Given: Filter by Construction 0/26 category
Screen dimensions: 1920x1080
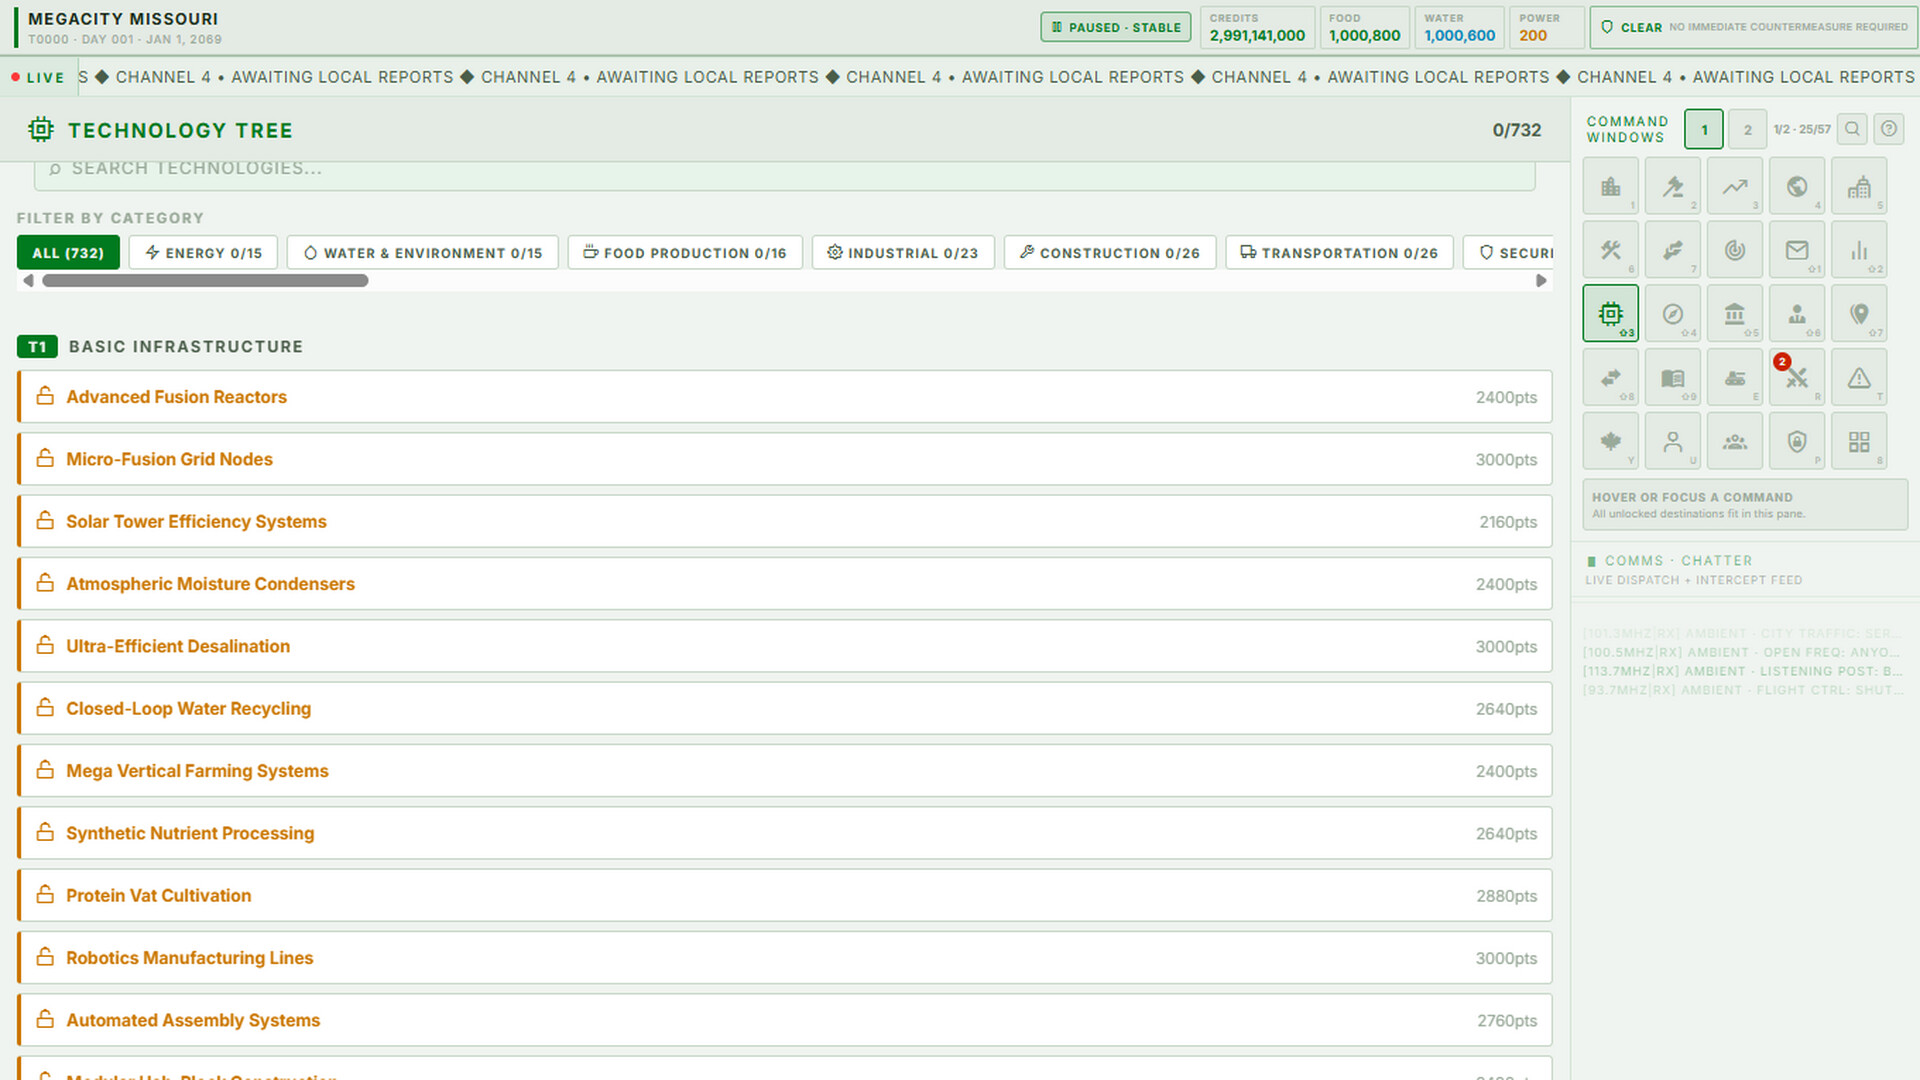Looking at the screenshot, I should tap(1110, 253).
